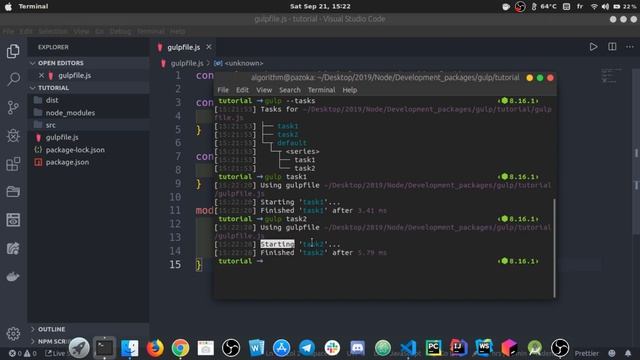Open the terminal window Terminal menu
Viewport: 640px width, 360px height.
point(321,90)
